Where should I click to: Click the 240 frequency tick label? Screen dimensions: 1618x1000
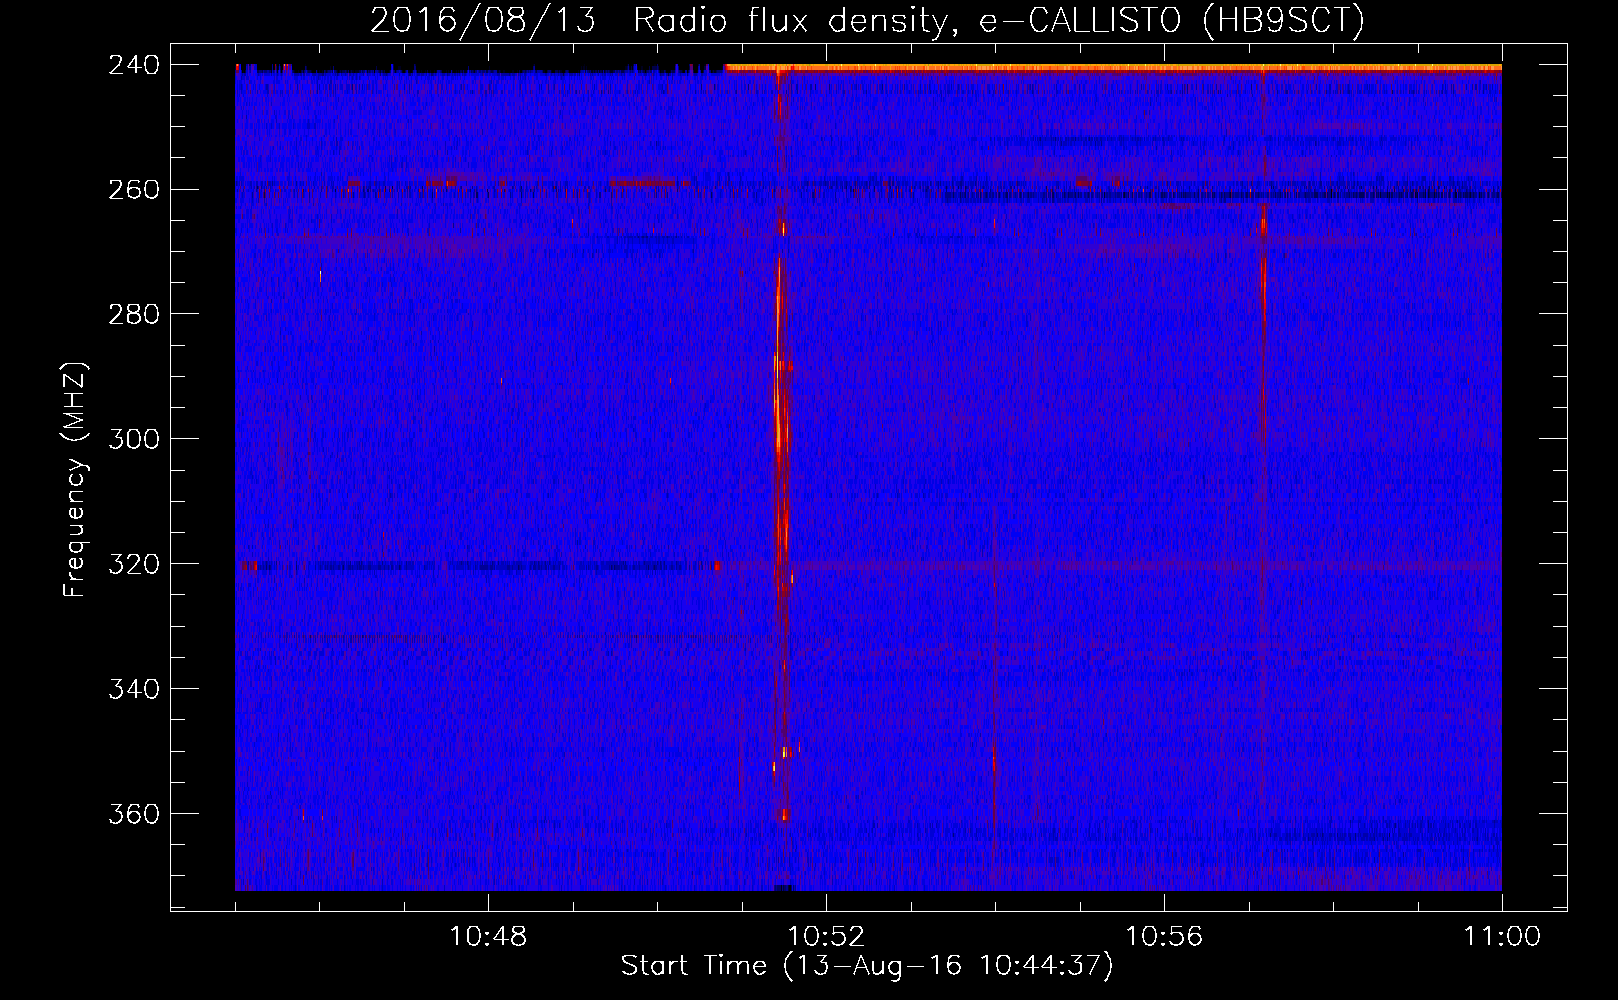point(134,65)
